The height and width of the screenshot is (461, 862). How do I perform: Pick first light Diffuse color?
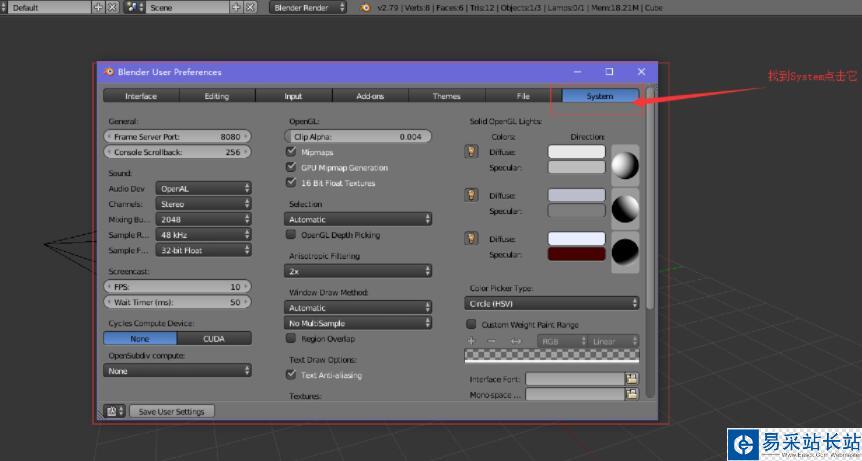[x=576, y=152]
